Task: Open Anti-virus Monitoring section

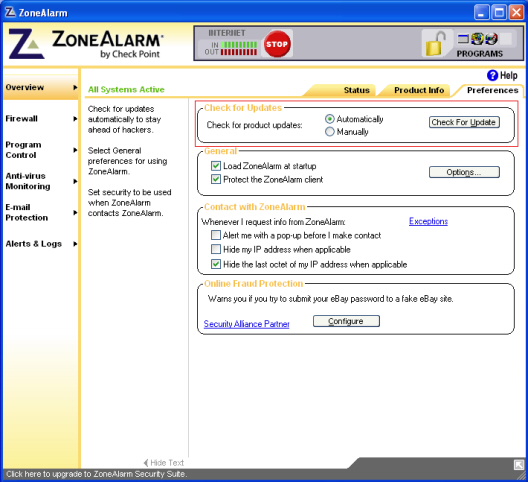Action: pyautogui.click(x=28, y=181)
